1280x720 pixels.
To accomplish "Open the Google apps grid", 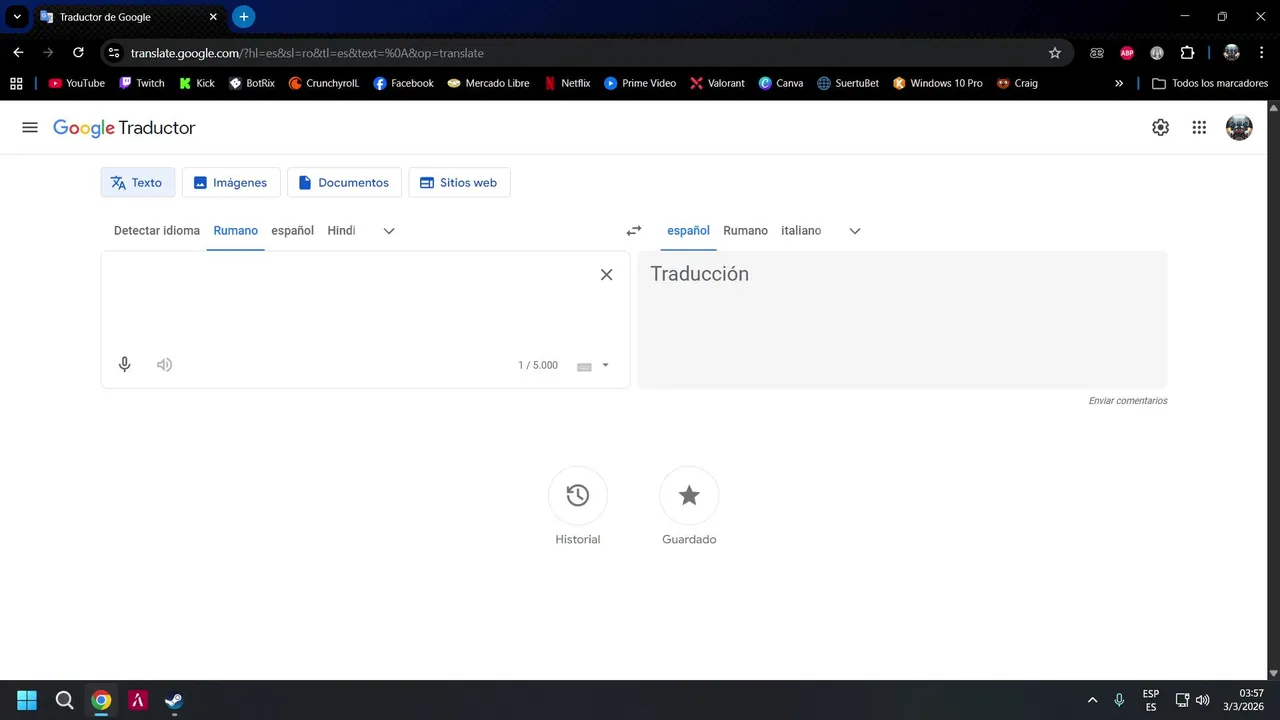I will pyautogui.click(x=1199, y=127).
